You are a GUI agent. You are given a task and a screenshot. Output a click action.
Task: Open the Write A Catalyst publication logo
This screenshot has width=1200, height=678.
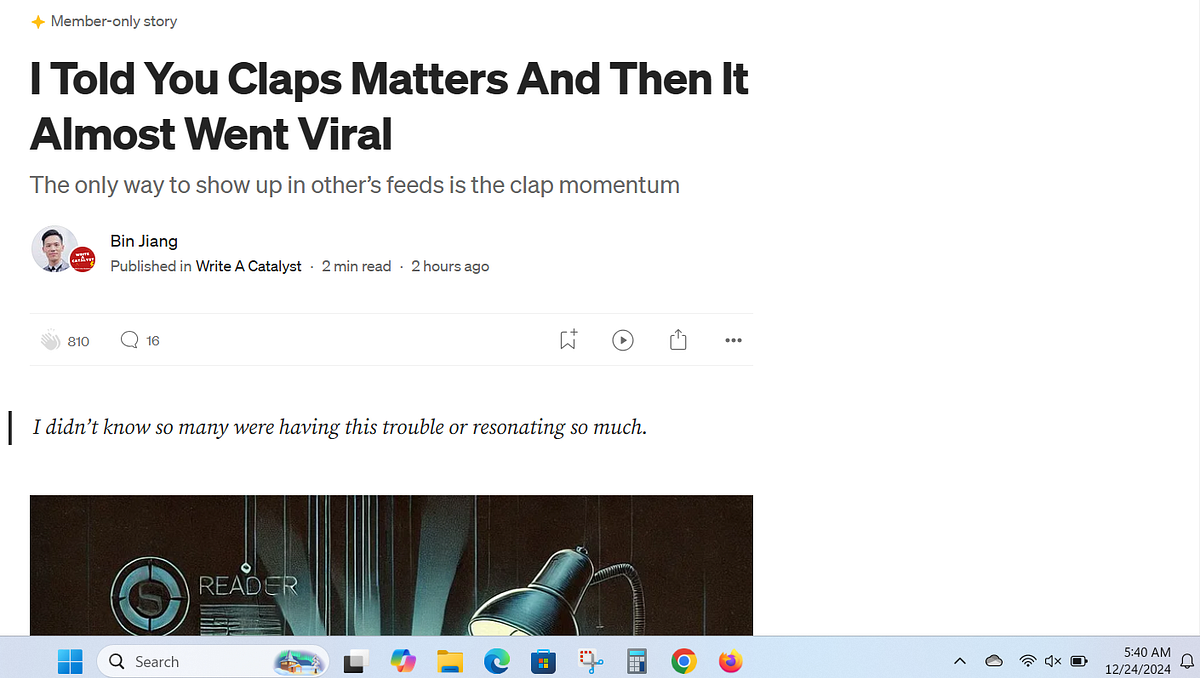point(83,260)
